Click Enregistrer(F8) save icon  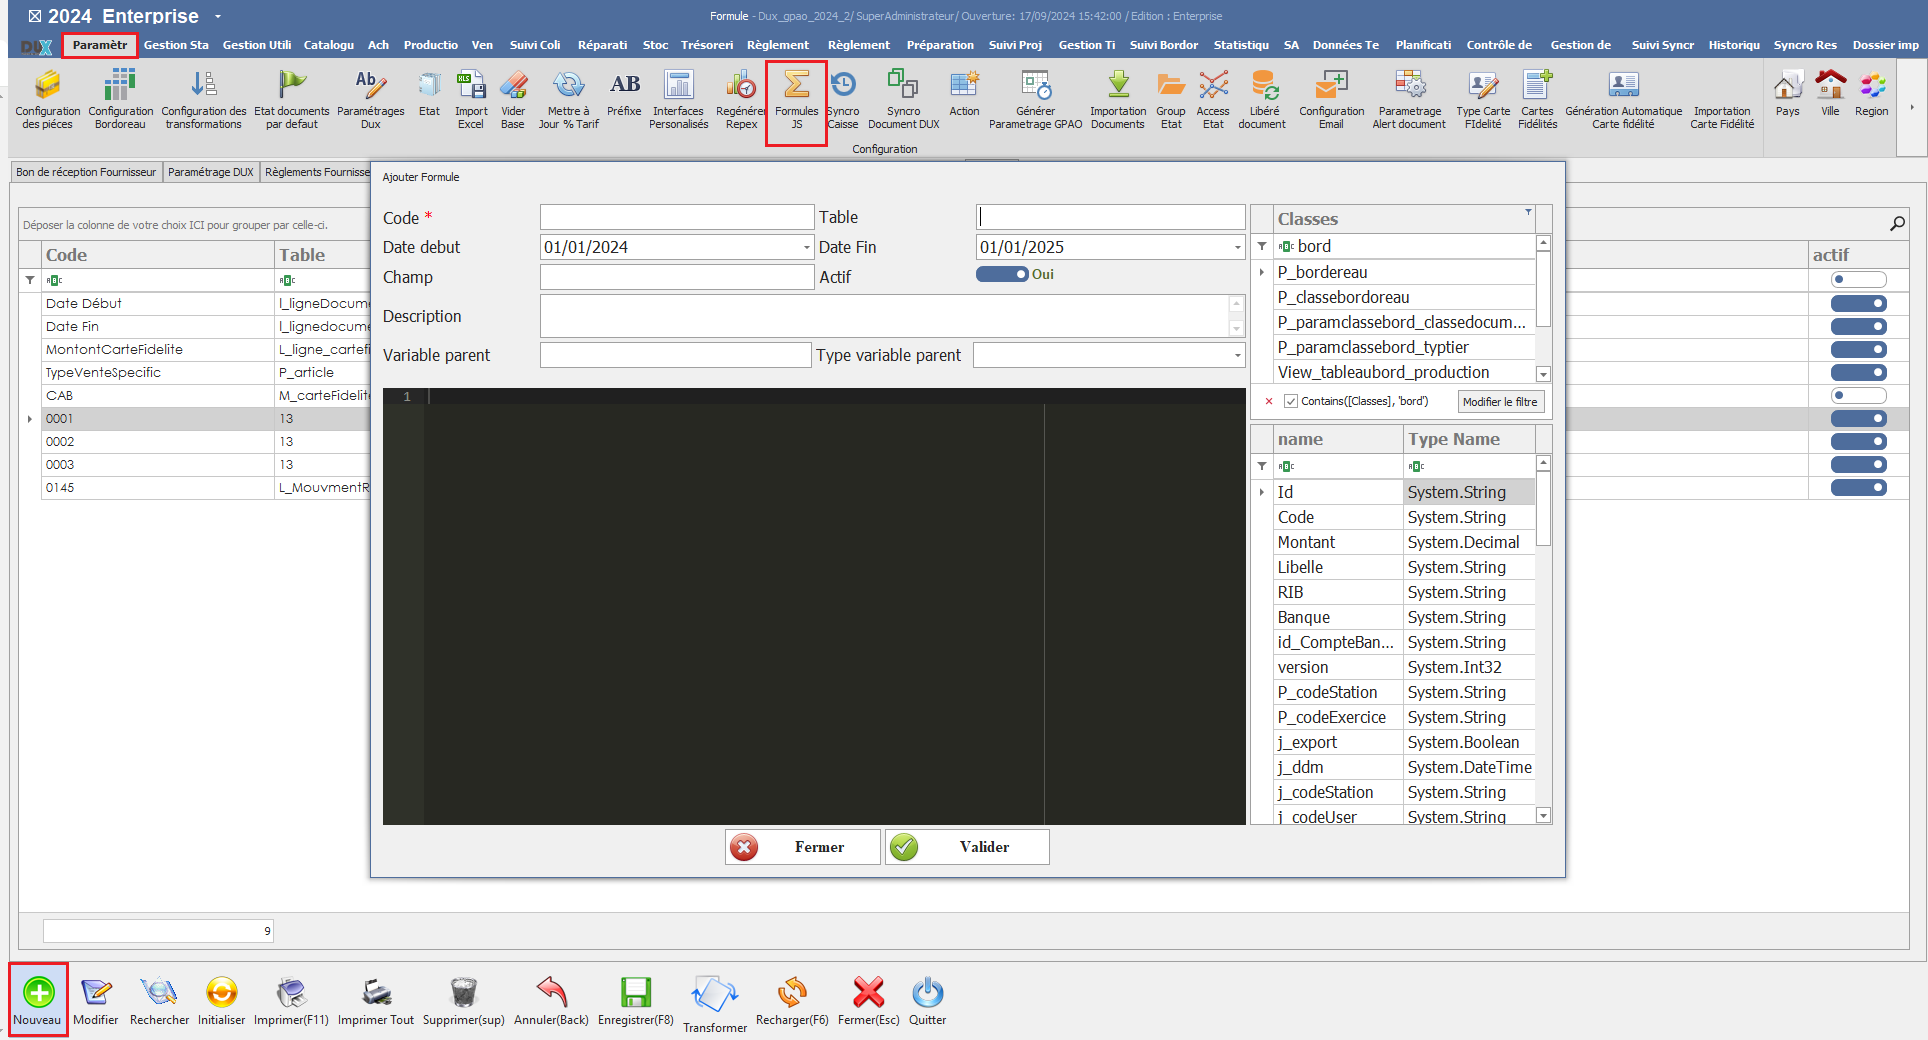pos(636,1000)
